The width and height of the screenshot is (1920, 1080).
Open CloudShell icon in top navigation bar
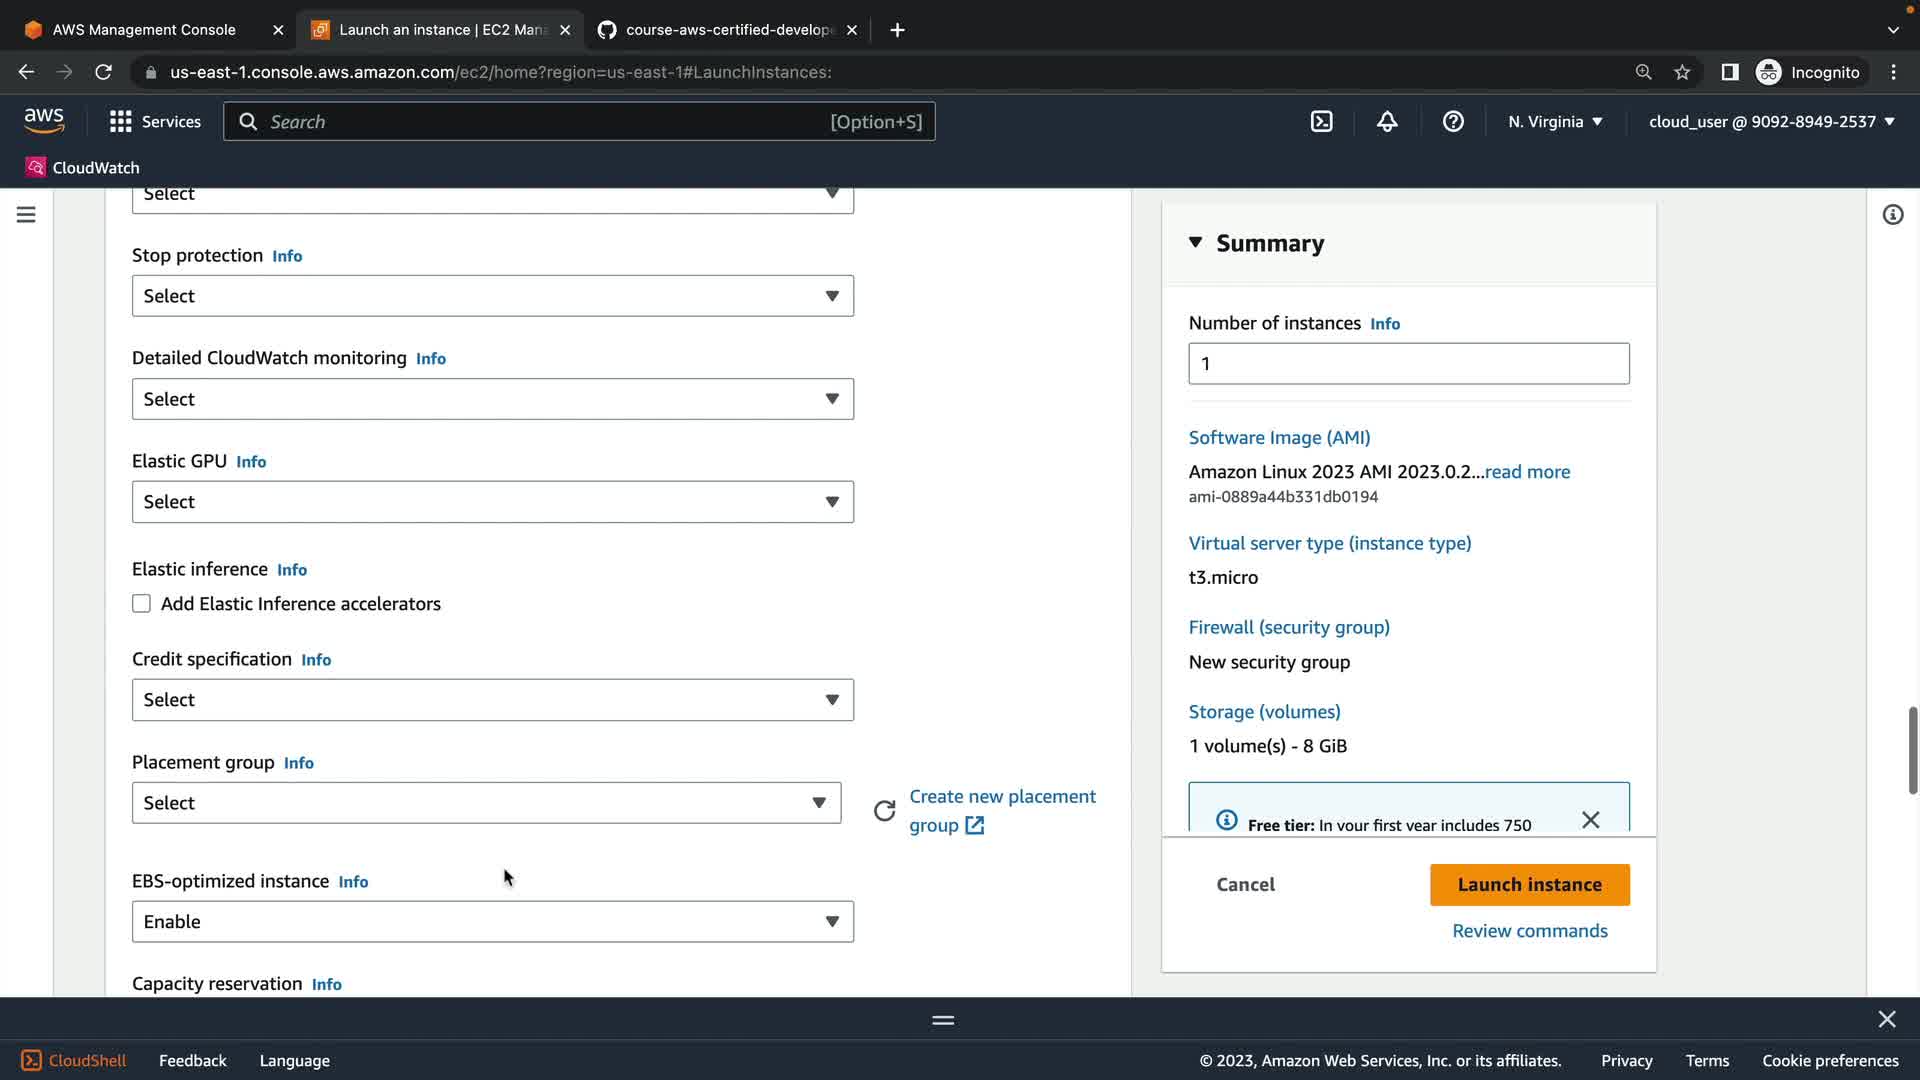tap(1321, 122)
